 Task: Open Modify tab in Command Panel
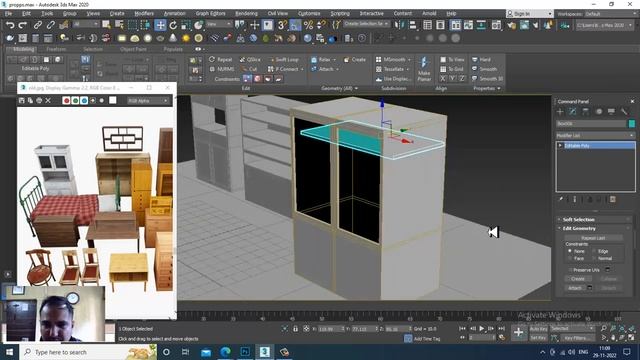coord(573,111)
